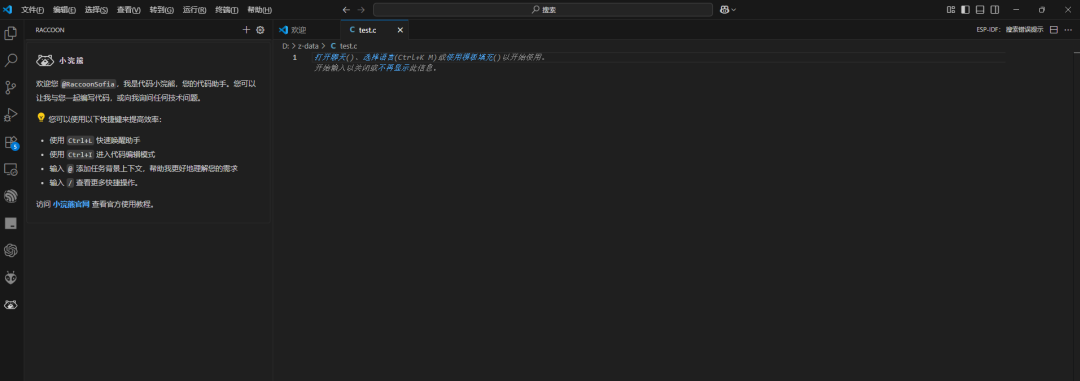The image size is (1080, 381).
Task: Open the ChatGPT icon in activity bar
Action: point(10,250)
